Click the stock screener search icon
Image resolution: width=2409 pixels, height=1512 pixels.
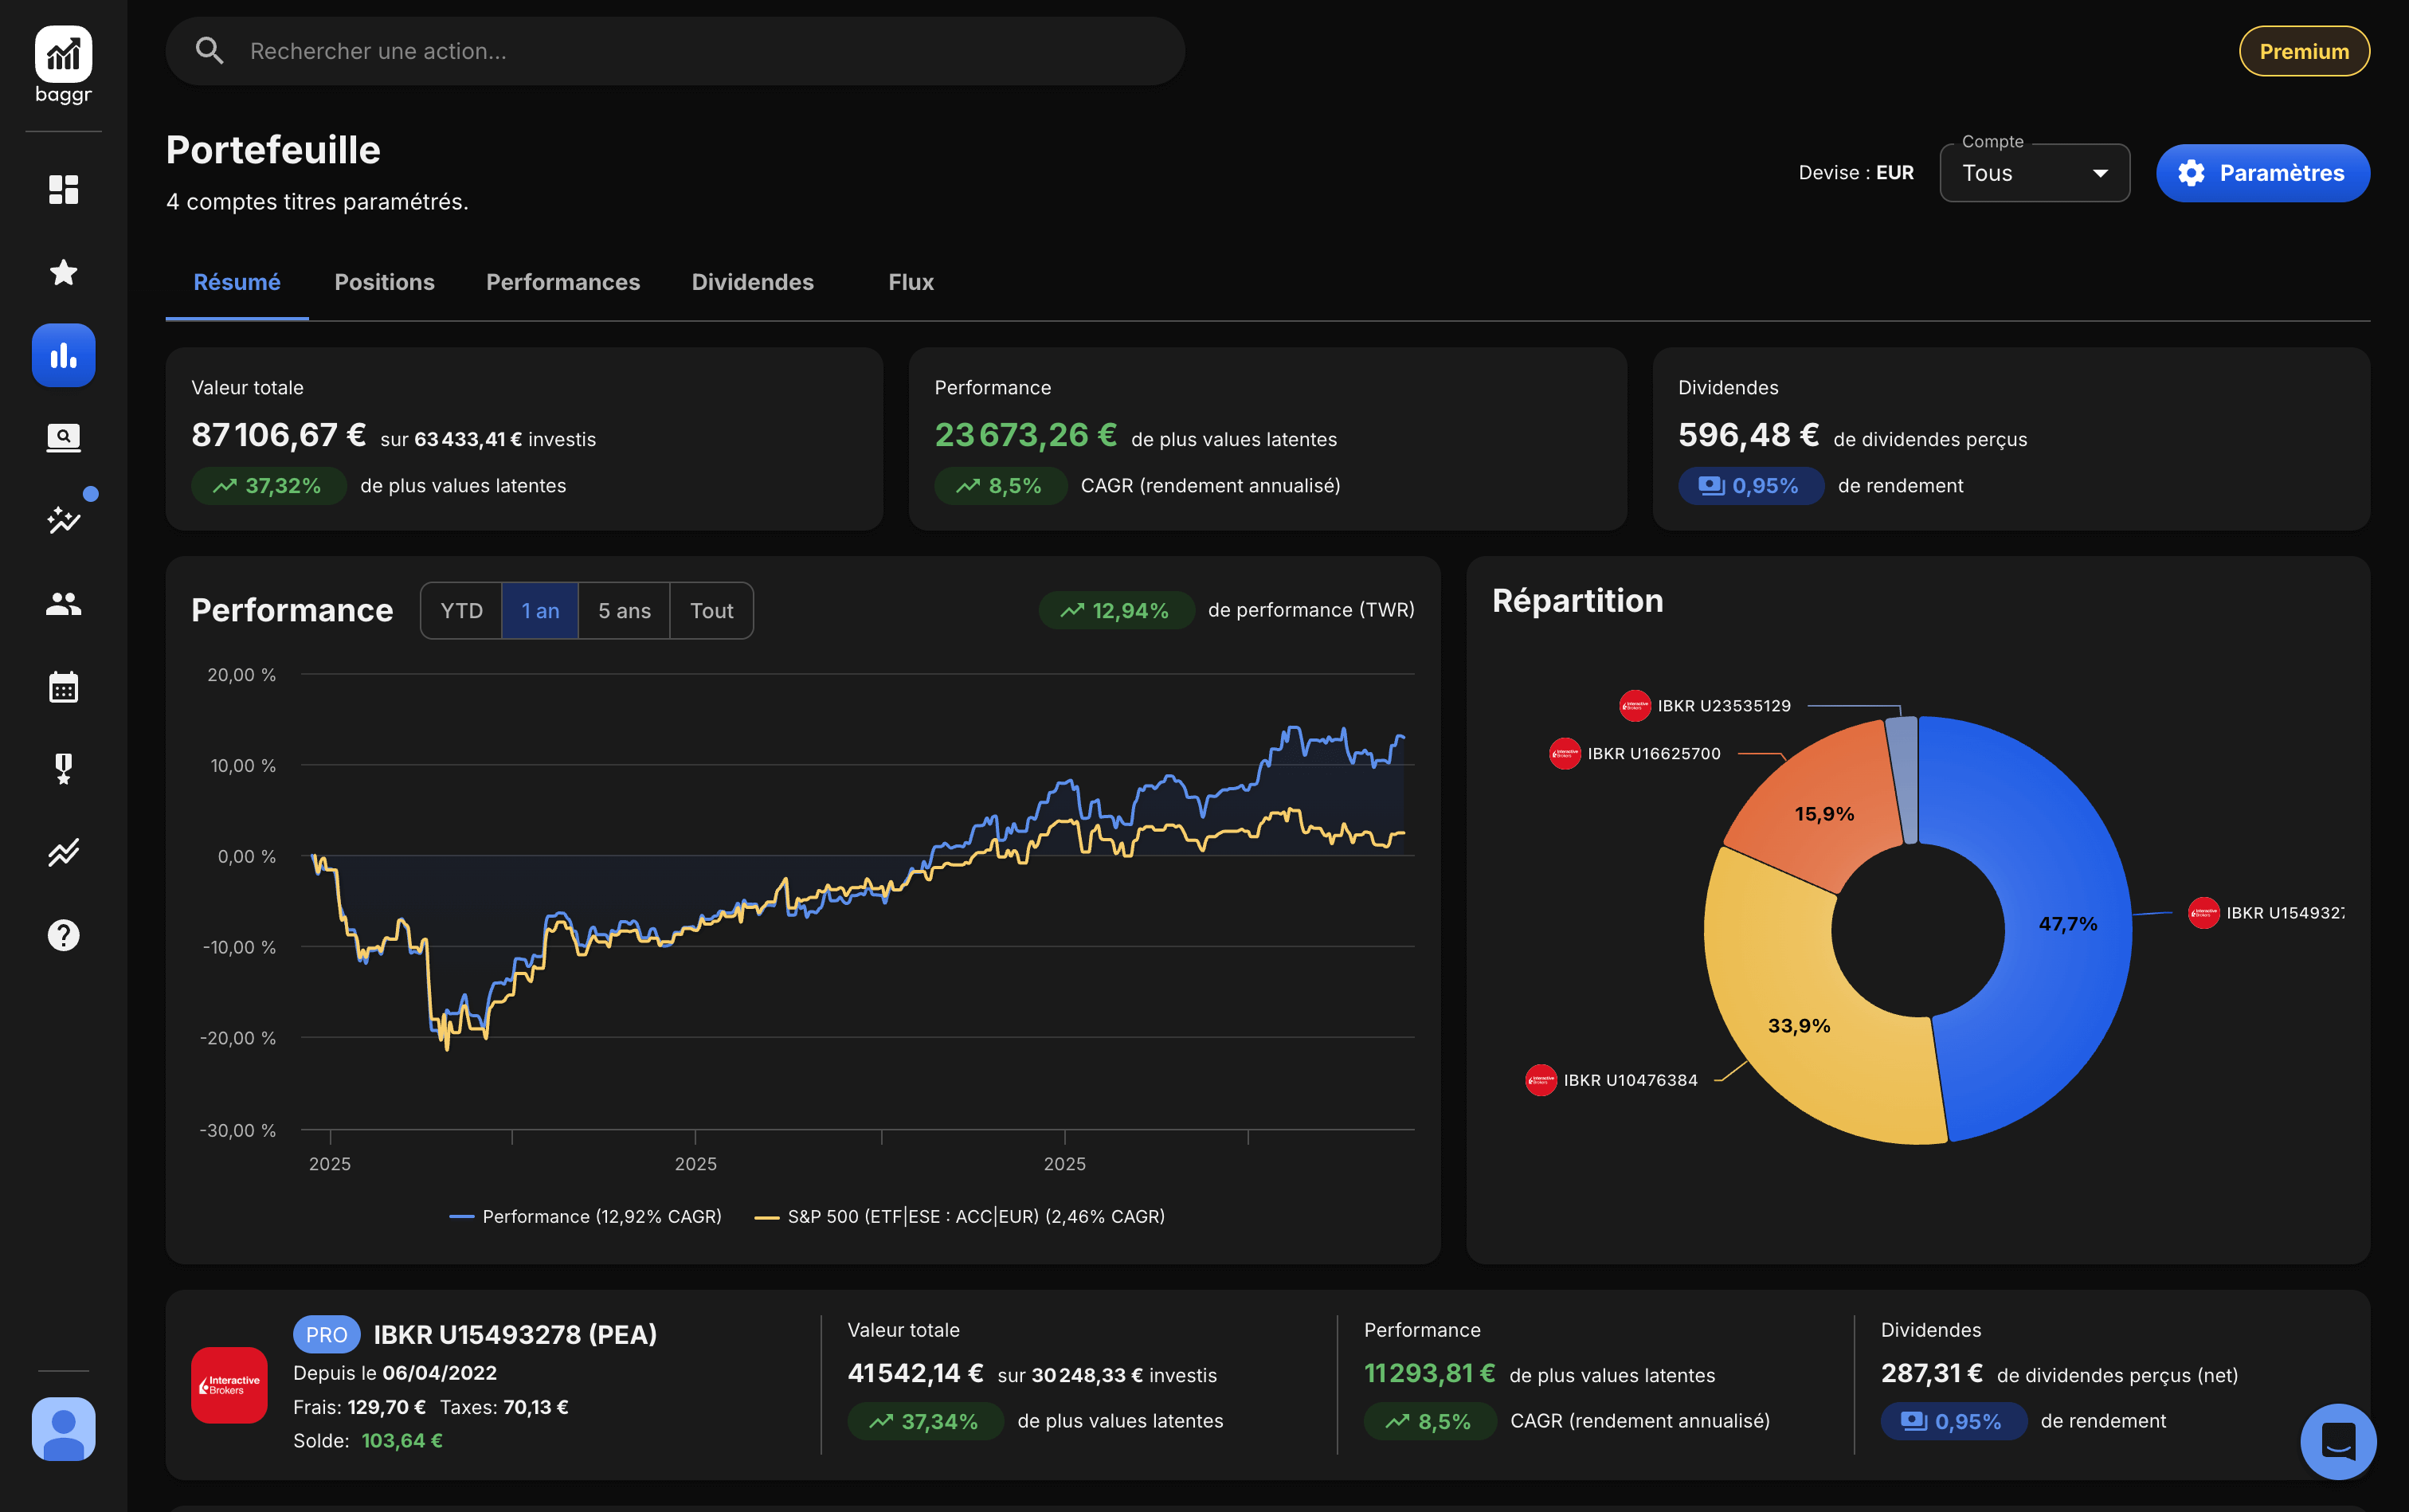click(63, 437)
